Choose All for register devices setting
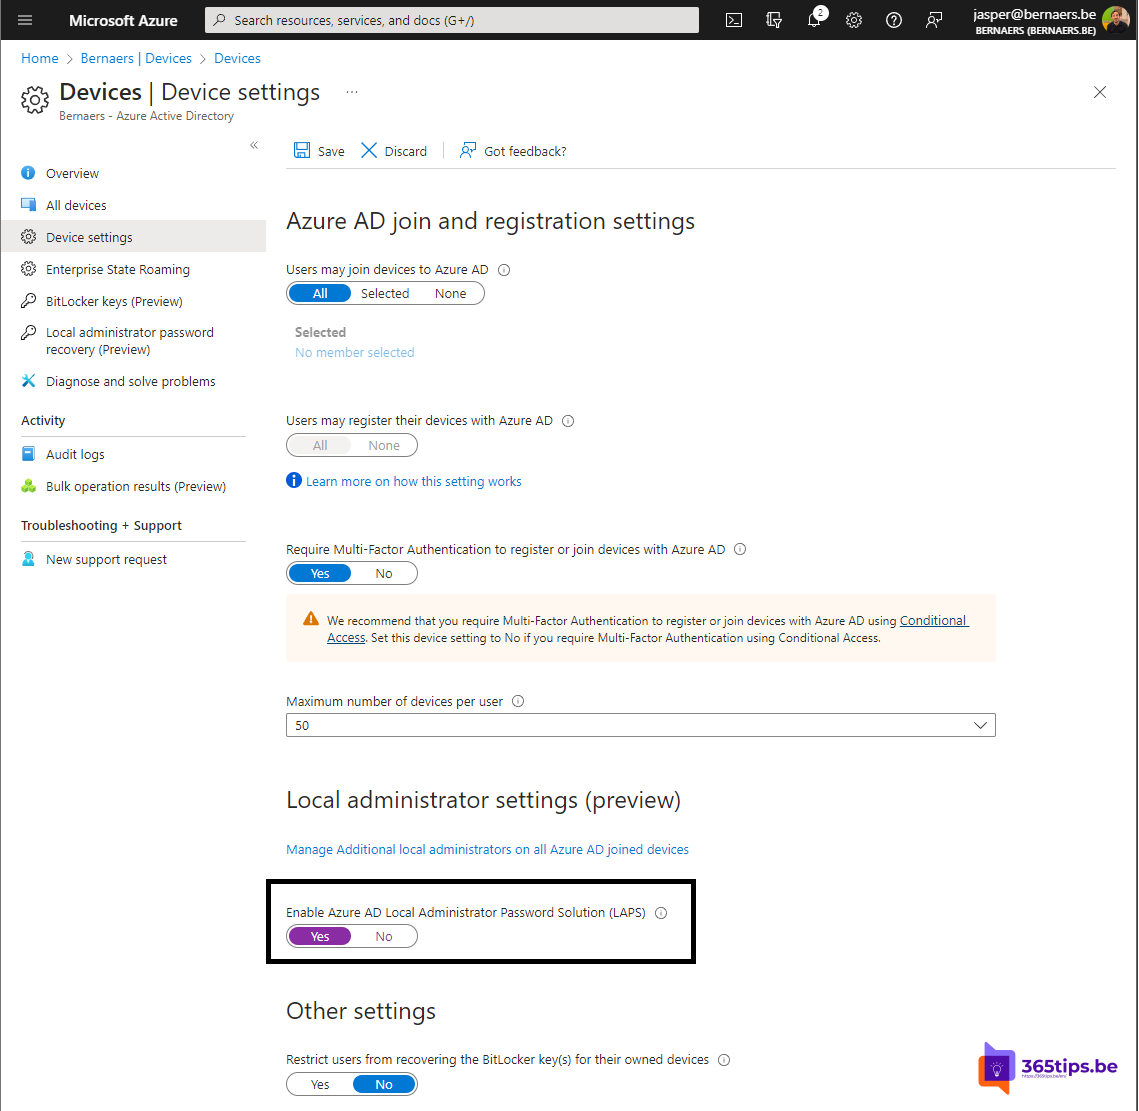Screen dimensions: 1139x1111 click(320, 445)
